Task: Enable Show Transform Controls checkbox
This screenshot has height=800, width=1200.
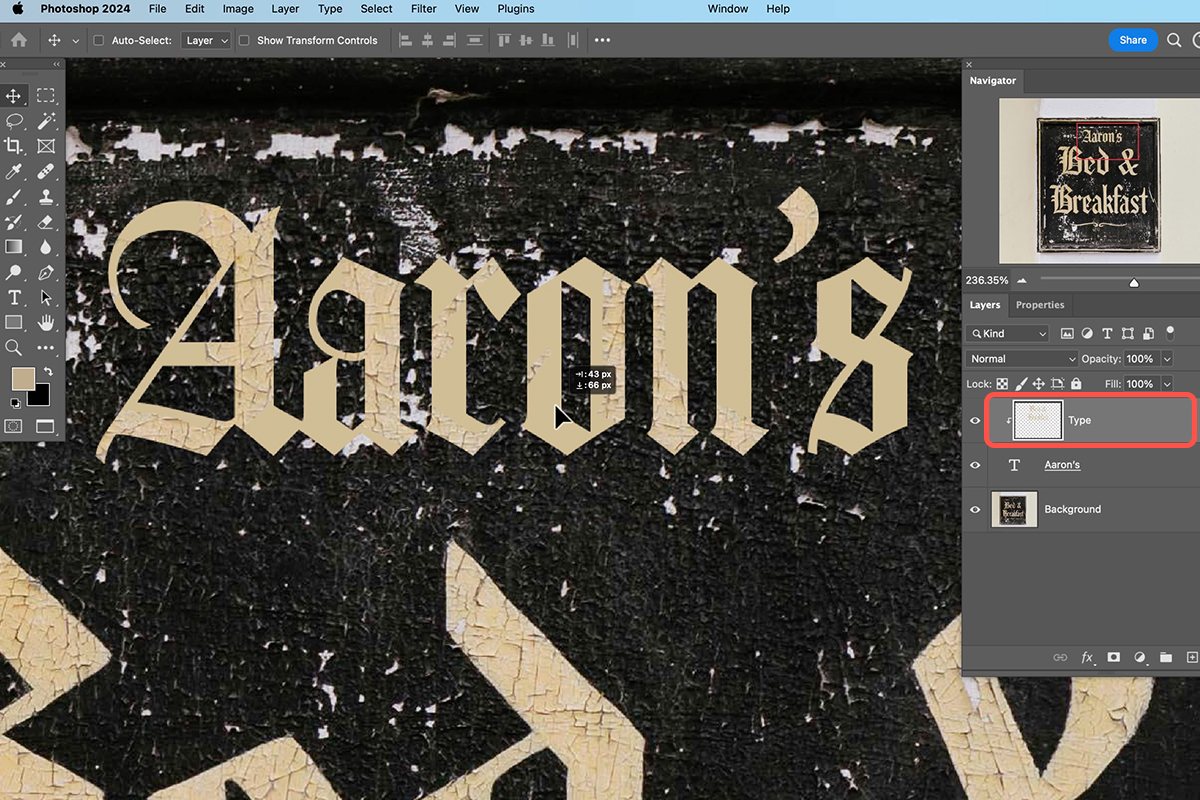Action: tap(243, 40)
